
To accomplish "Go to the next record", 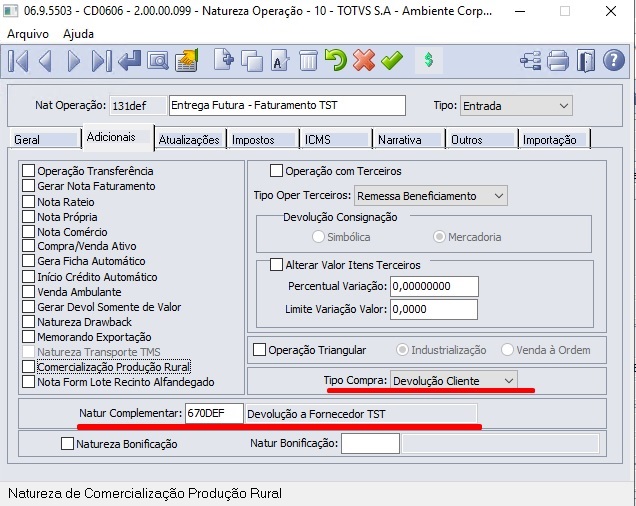I will (x=73, y=61).
